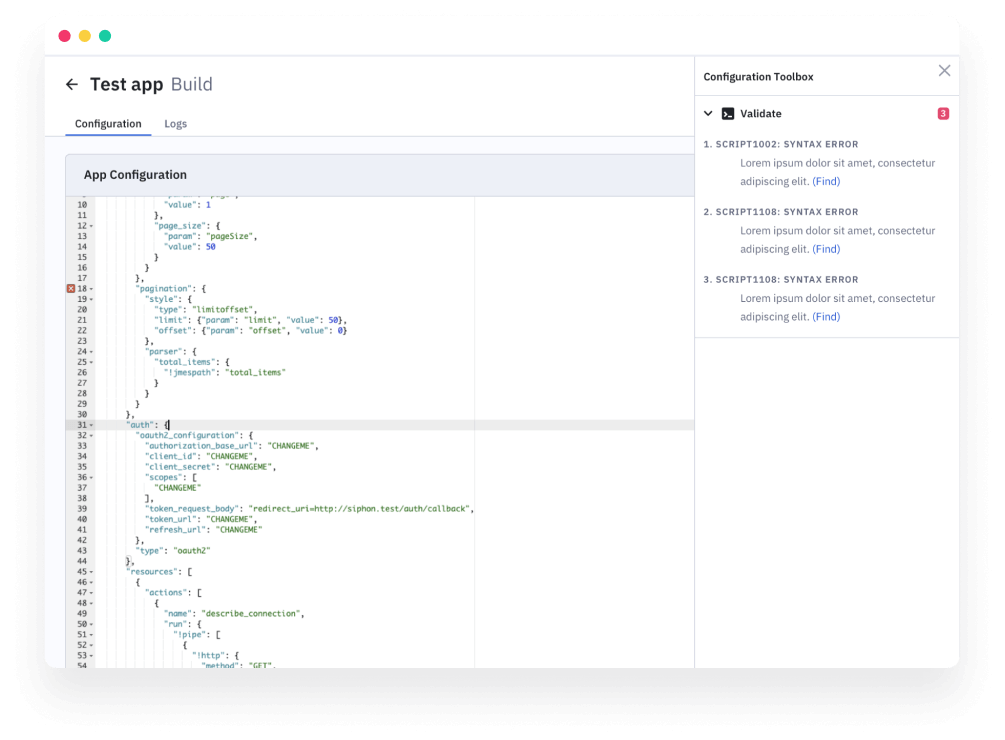The height and width of the screenshot is (740, 1005).
Task: Fold line 50 run block
Action: [91, 624]
